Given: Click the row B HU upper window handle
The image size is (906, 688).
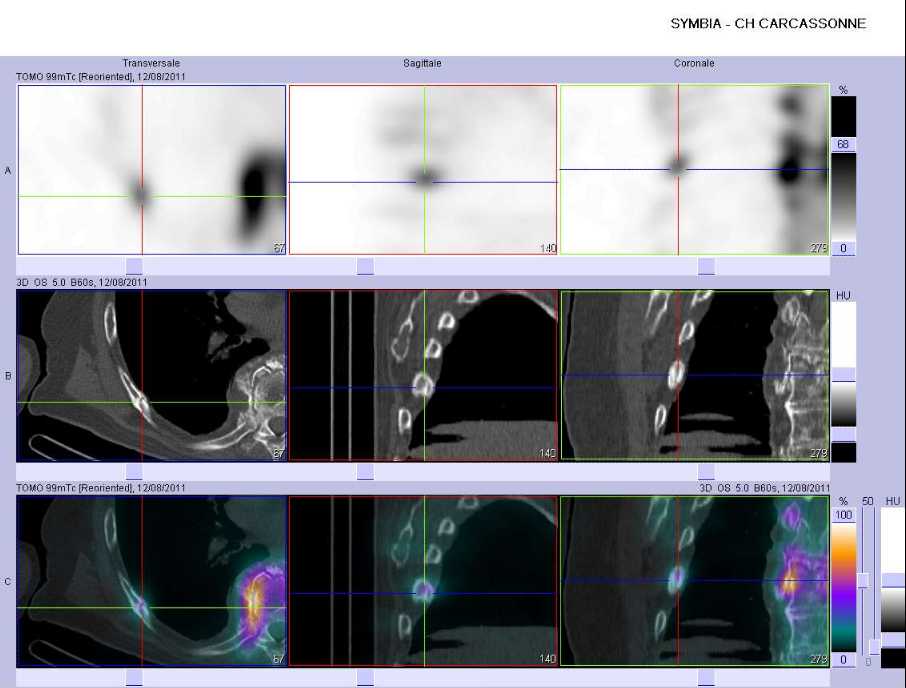Looking at the screenshot, I should (843, 375).
